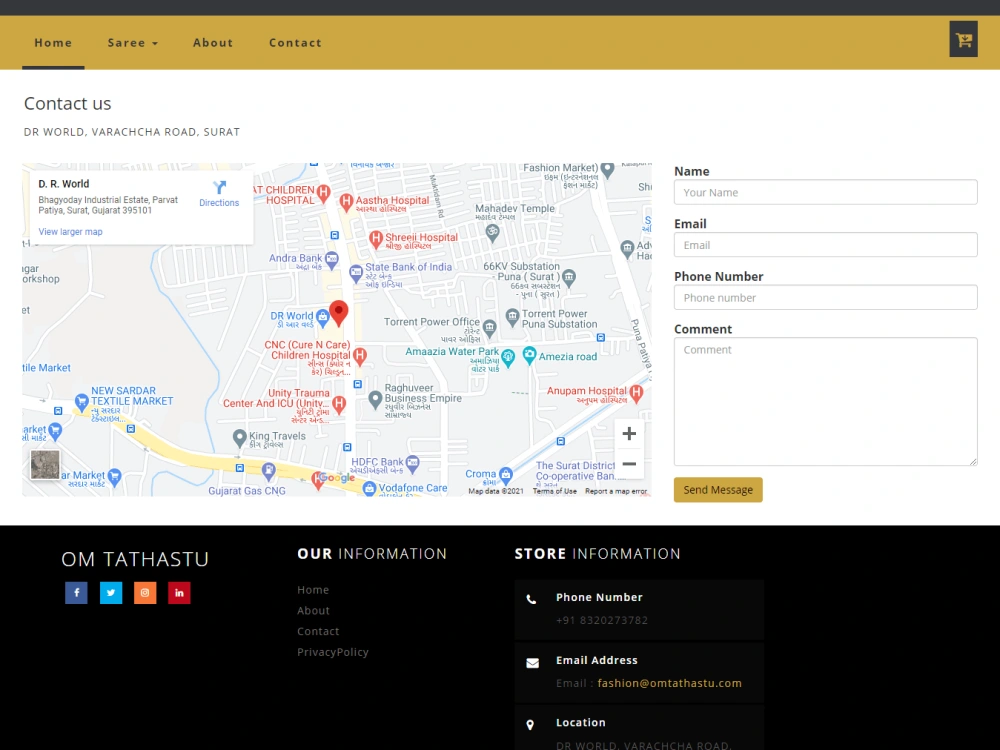This screenshot has height=750, width=1000.
Task: Open the map Terms of Use link
Action: (555, 491)
